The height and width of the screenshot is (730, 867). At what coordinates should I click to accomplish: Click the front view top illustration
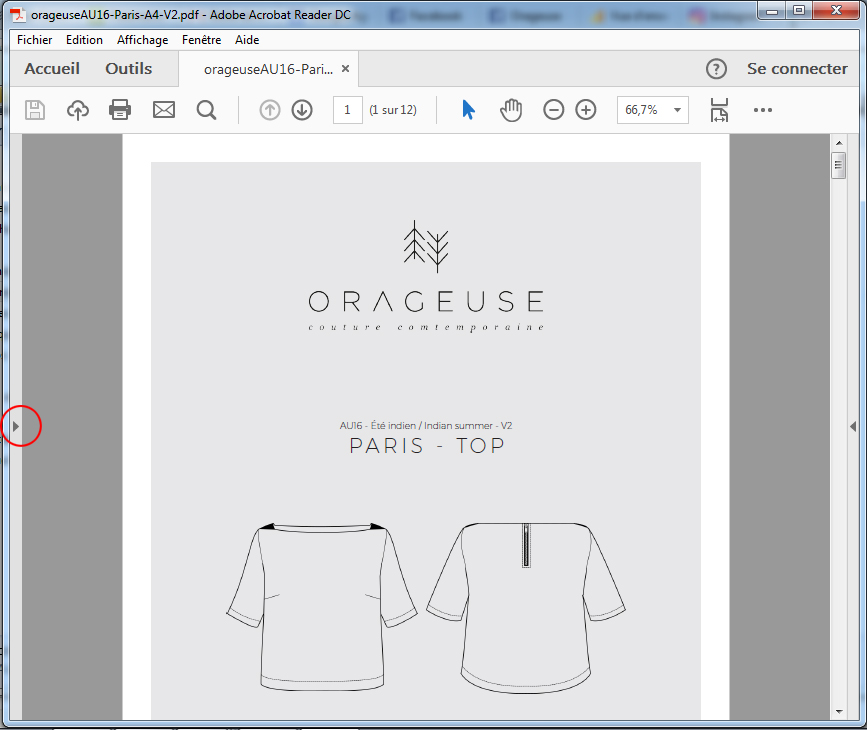click(322, 607)
